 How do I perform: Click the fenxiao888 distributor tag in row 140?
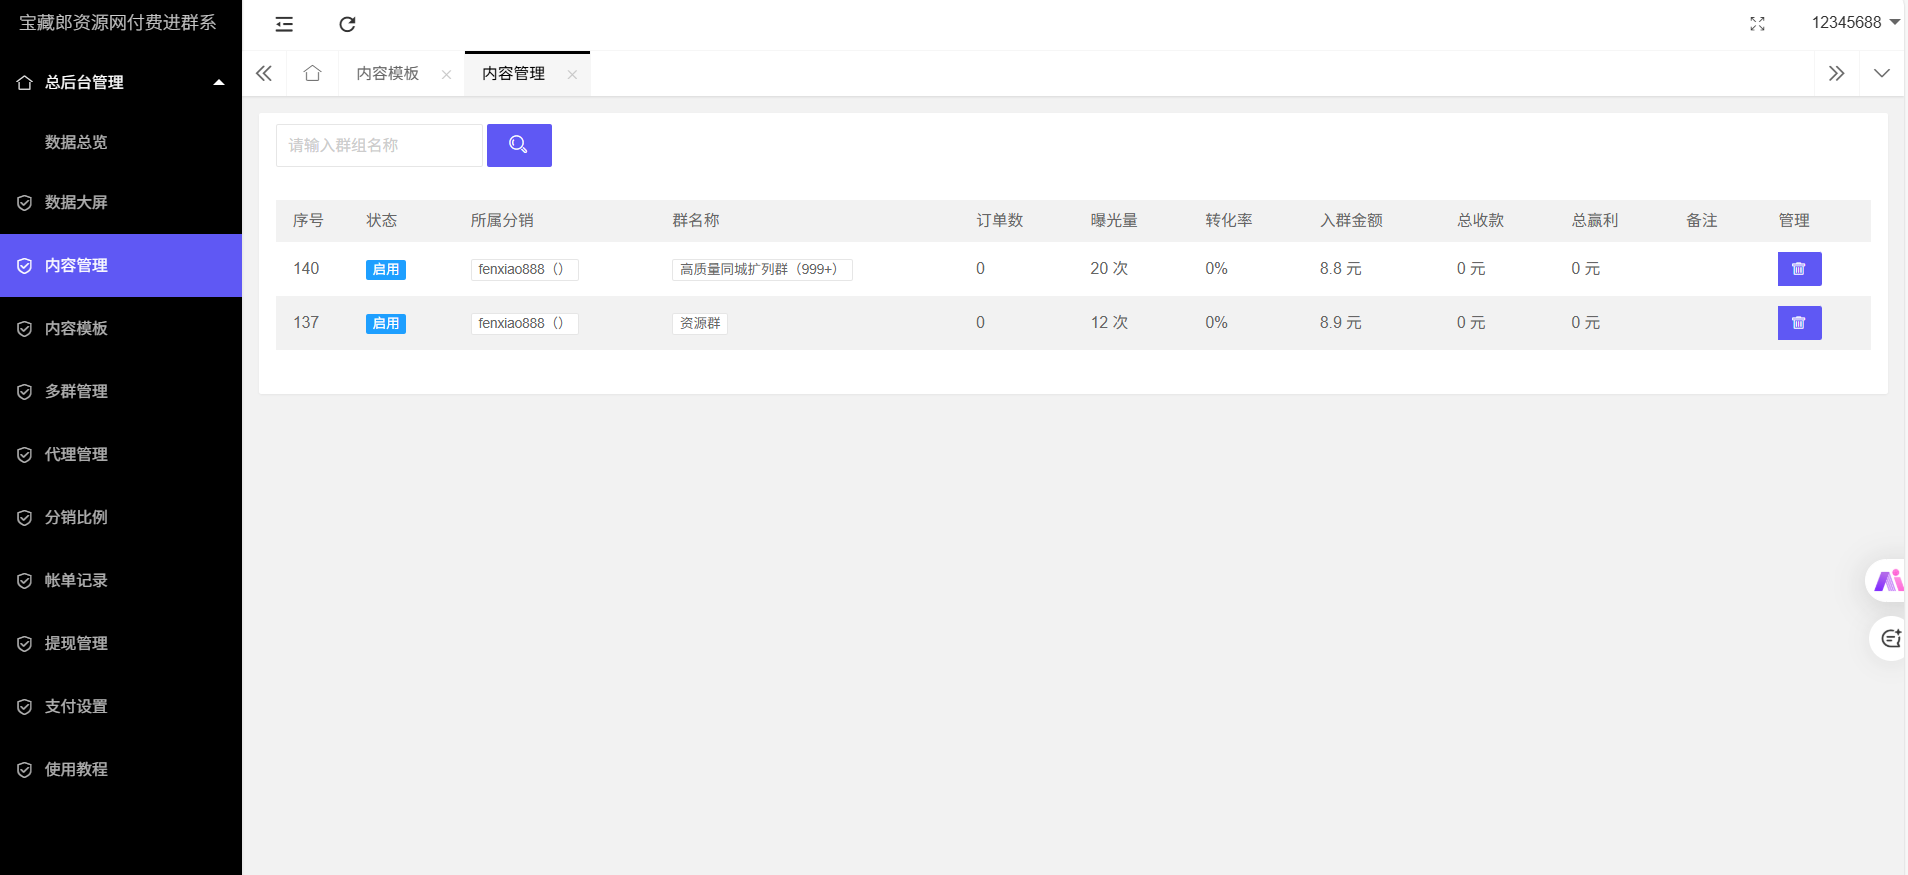coord(524,269)
